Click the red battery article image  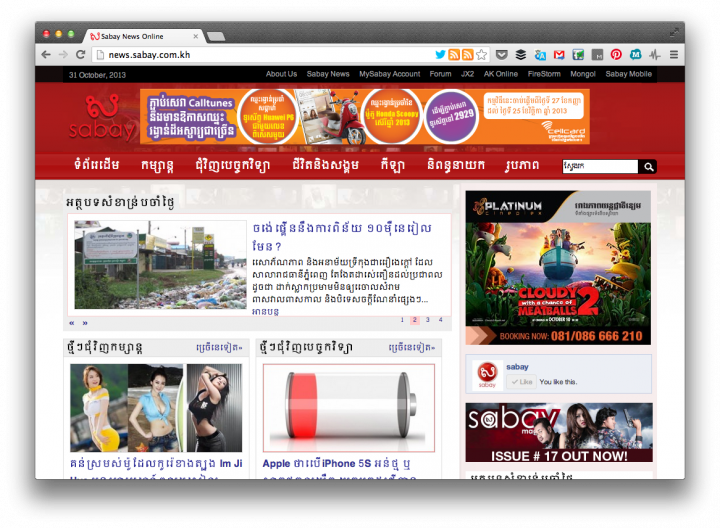[x=349, y=408]
